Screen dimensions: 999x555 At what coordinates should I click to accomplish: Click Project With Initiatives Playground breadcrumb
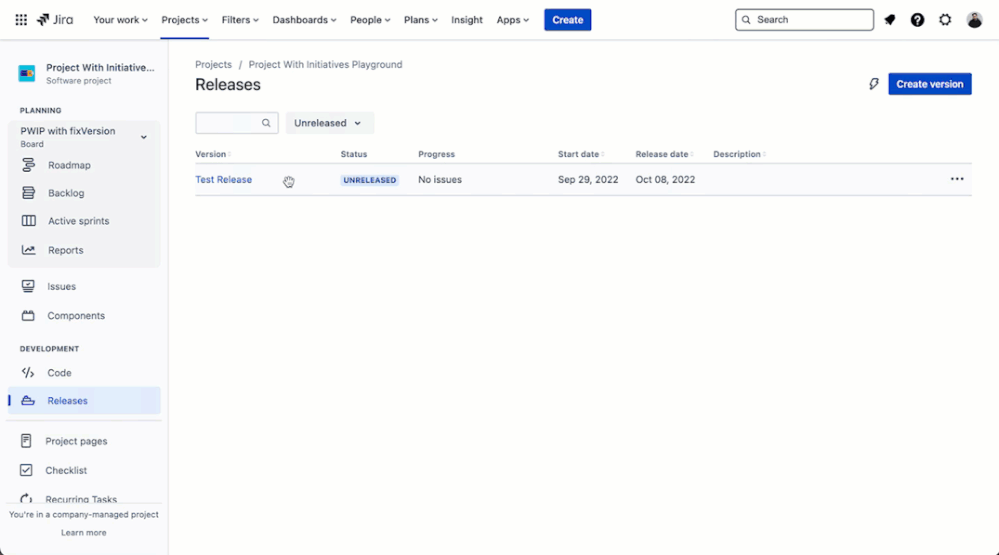point(325,64)
